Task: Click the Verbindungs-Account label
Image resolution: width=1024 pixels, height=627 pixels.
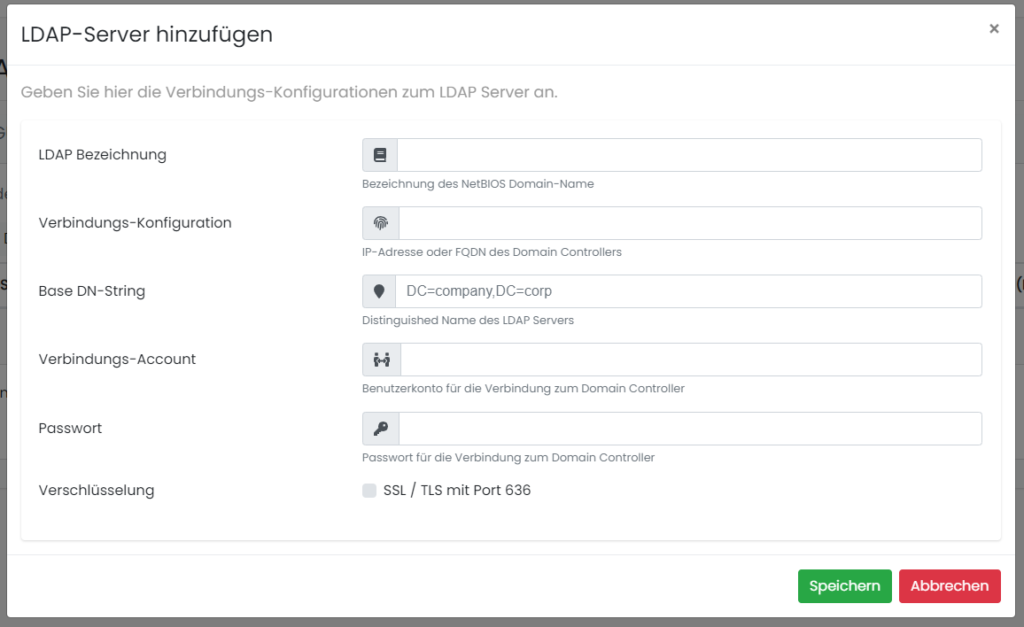Action: (117, 359)
